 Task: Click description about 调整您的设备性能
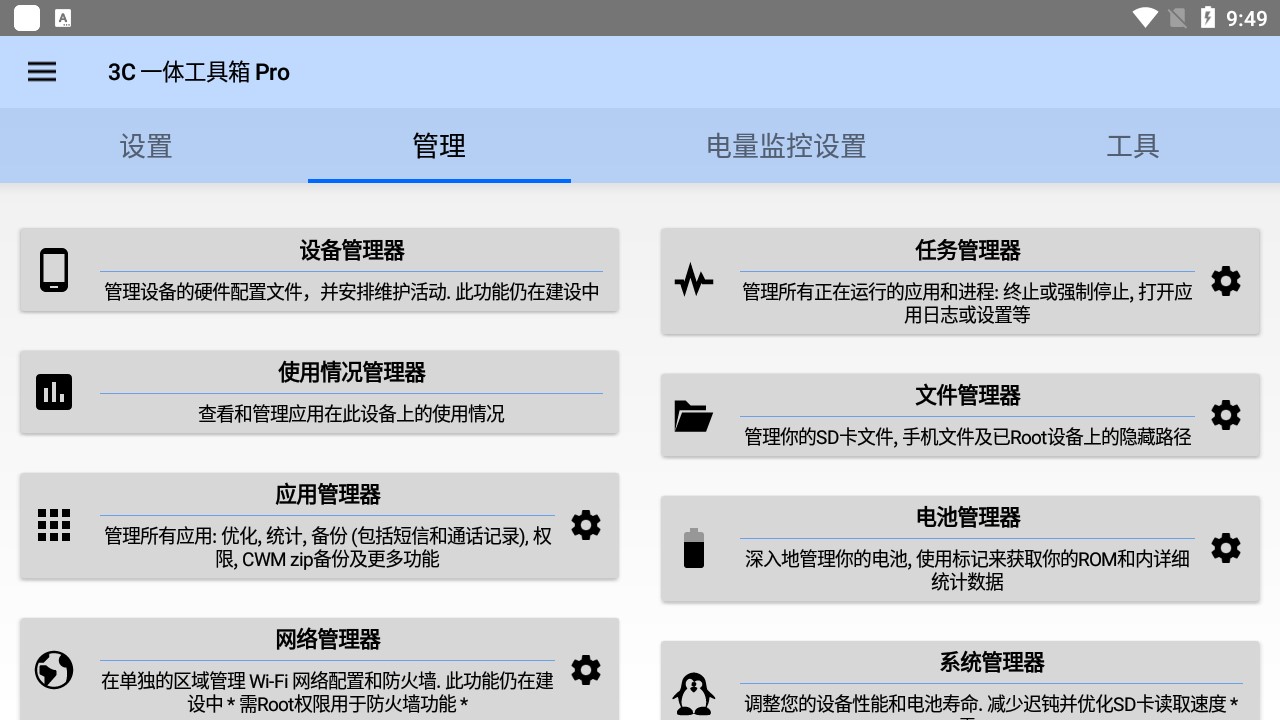click(992, 704)
